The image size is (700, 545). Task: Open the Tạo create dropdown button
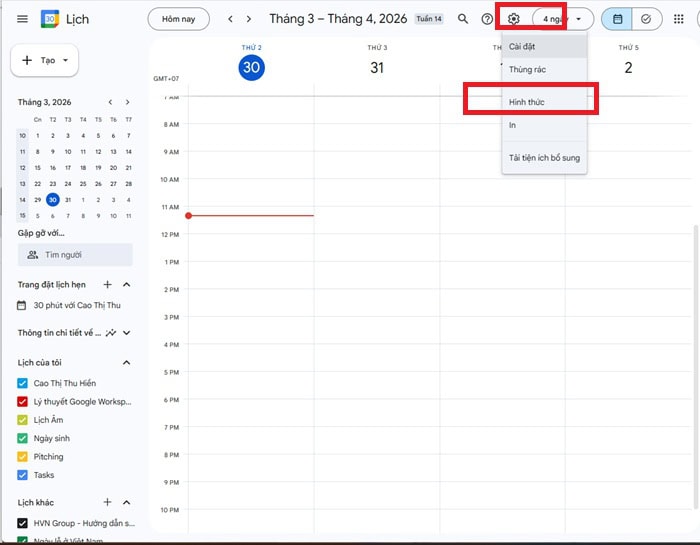click(44, 61)
